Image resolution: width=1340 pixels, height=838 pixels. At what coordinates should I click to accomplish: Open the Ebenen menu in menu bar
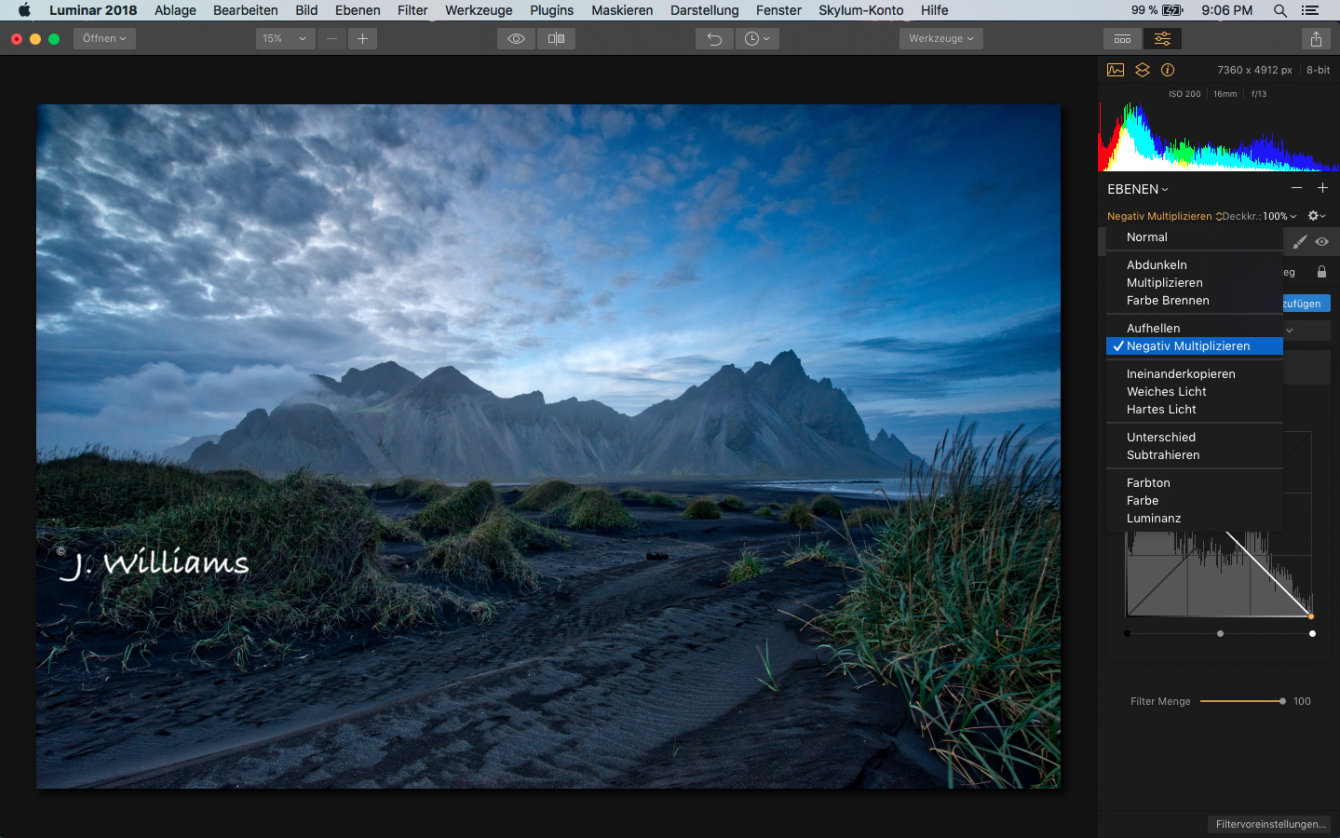[357, 10]
